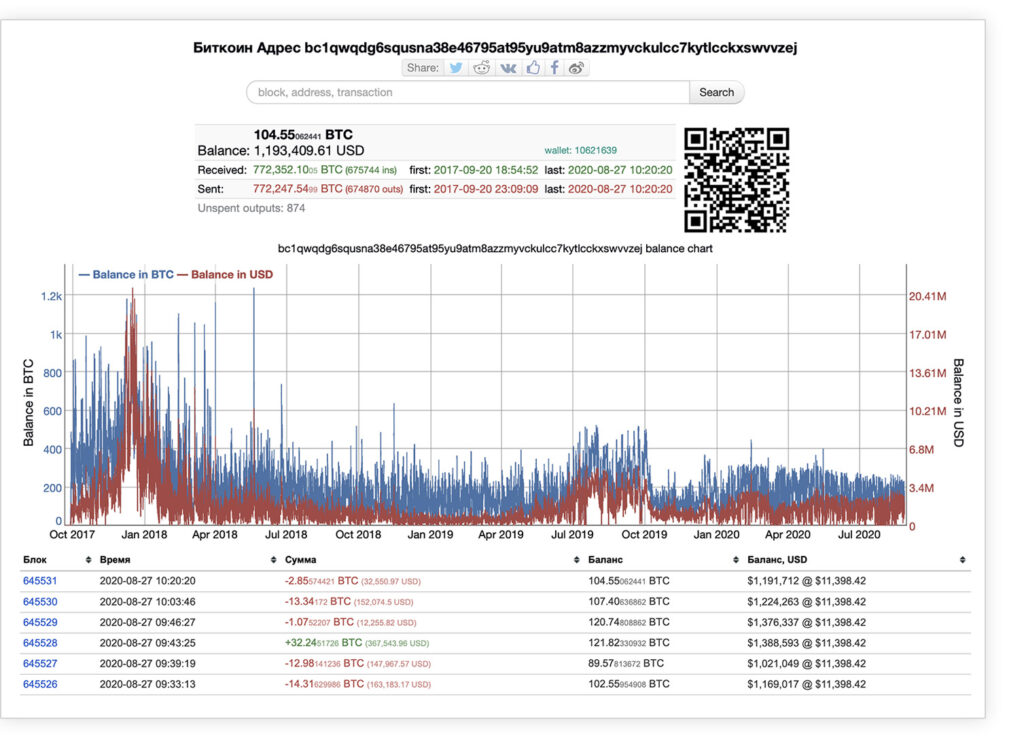The width and height of the screenshot is (1024, 738).
Task: Open block 645528 link
Action: [40, 643]
